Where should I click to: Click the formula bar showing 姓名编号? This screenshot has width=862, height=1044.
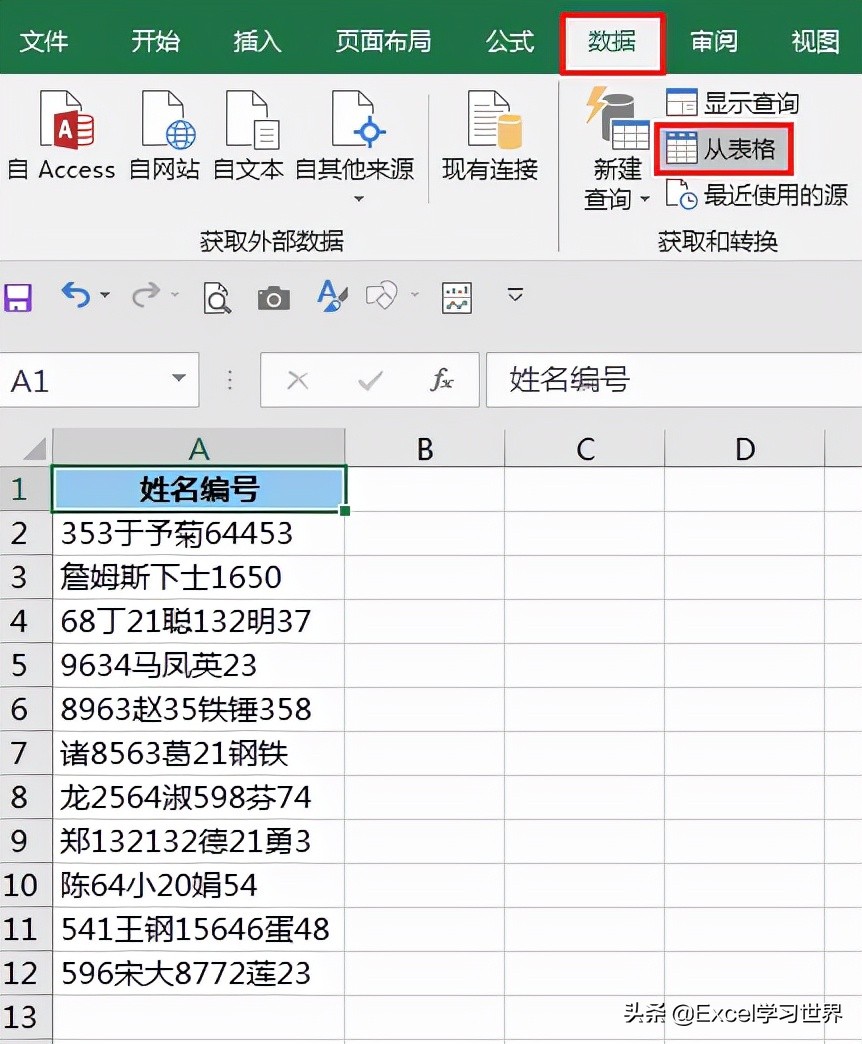(674, 380)
